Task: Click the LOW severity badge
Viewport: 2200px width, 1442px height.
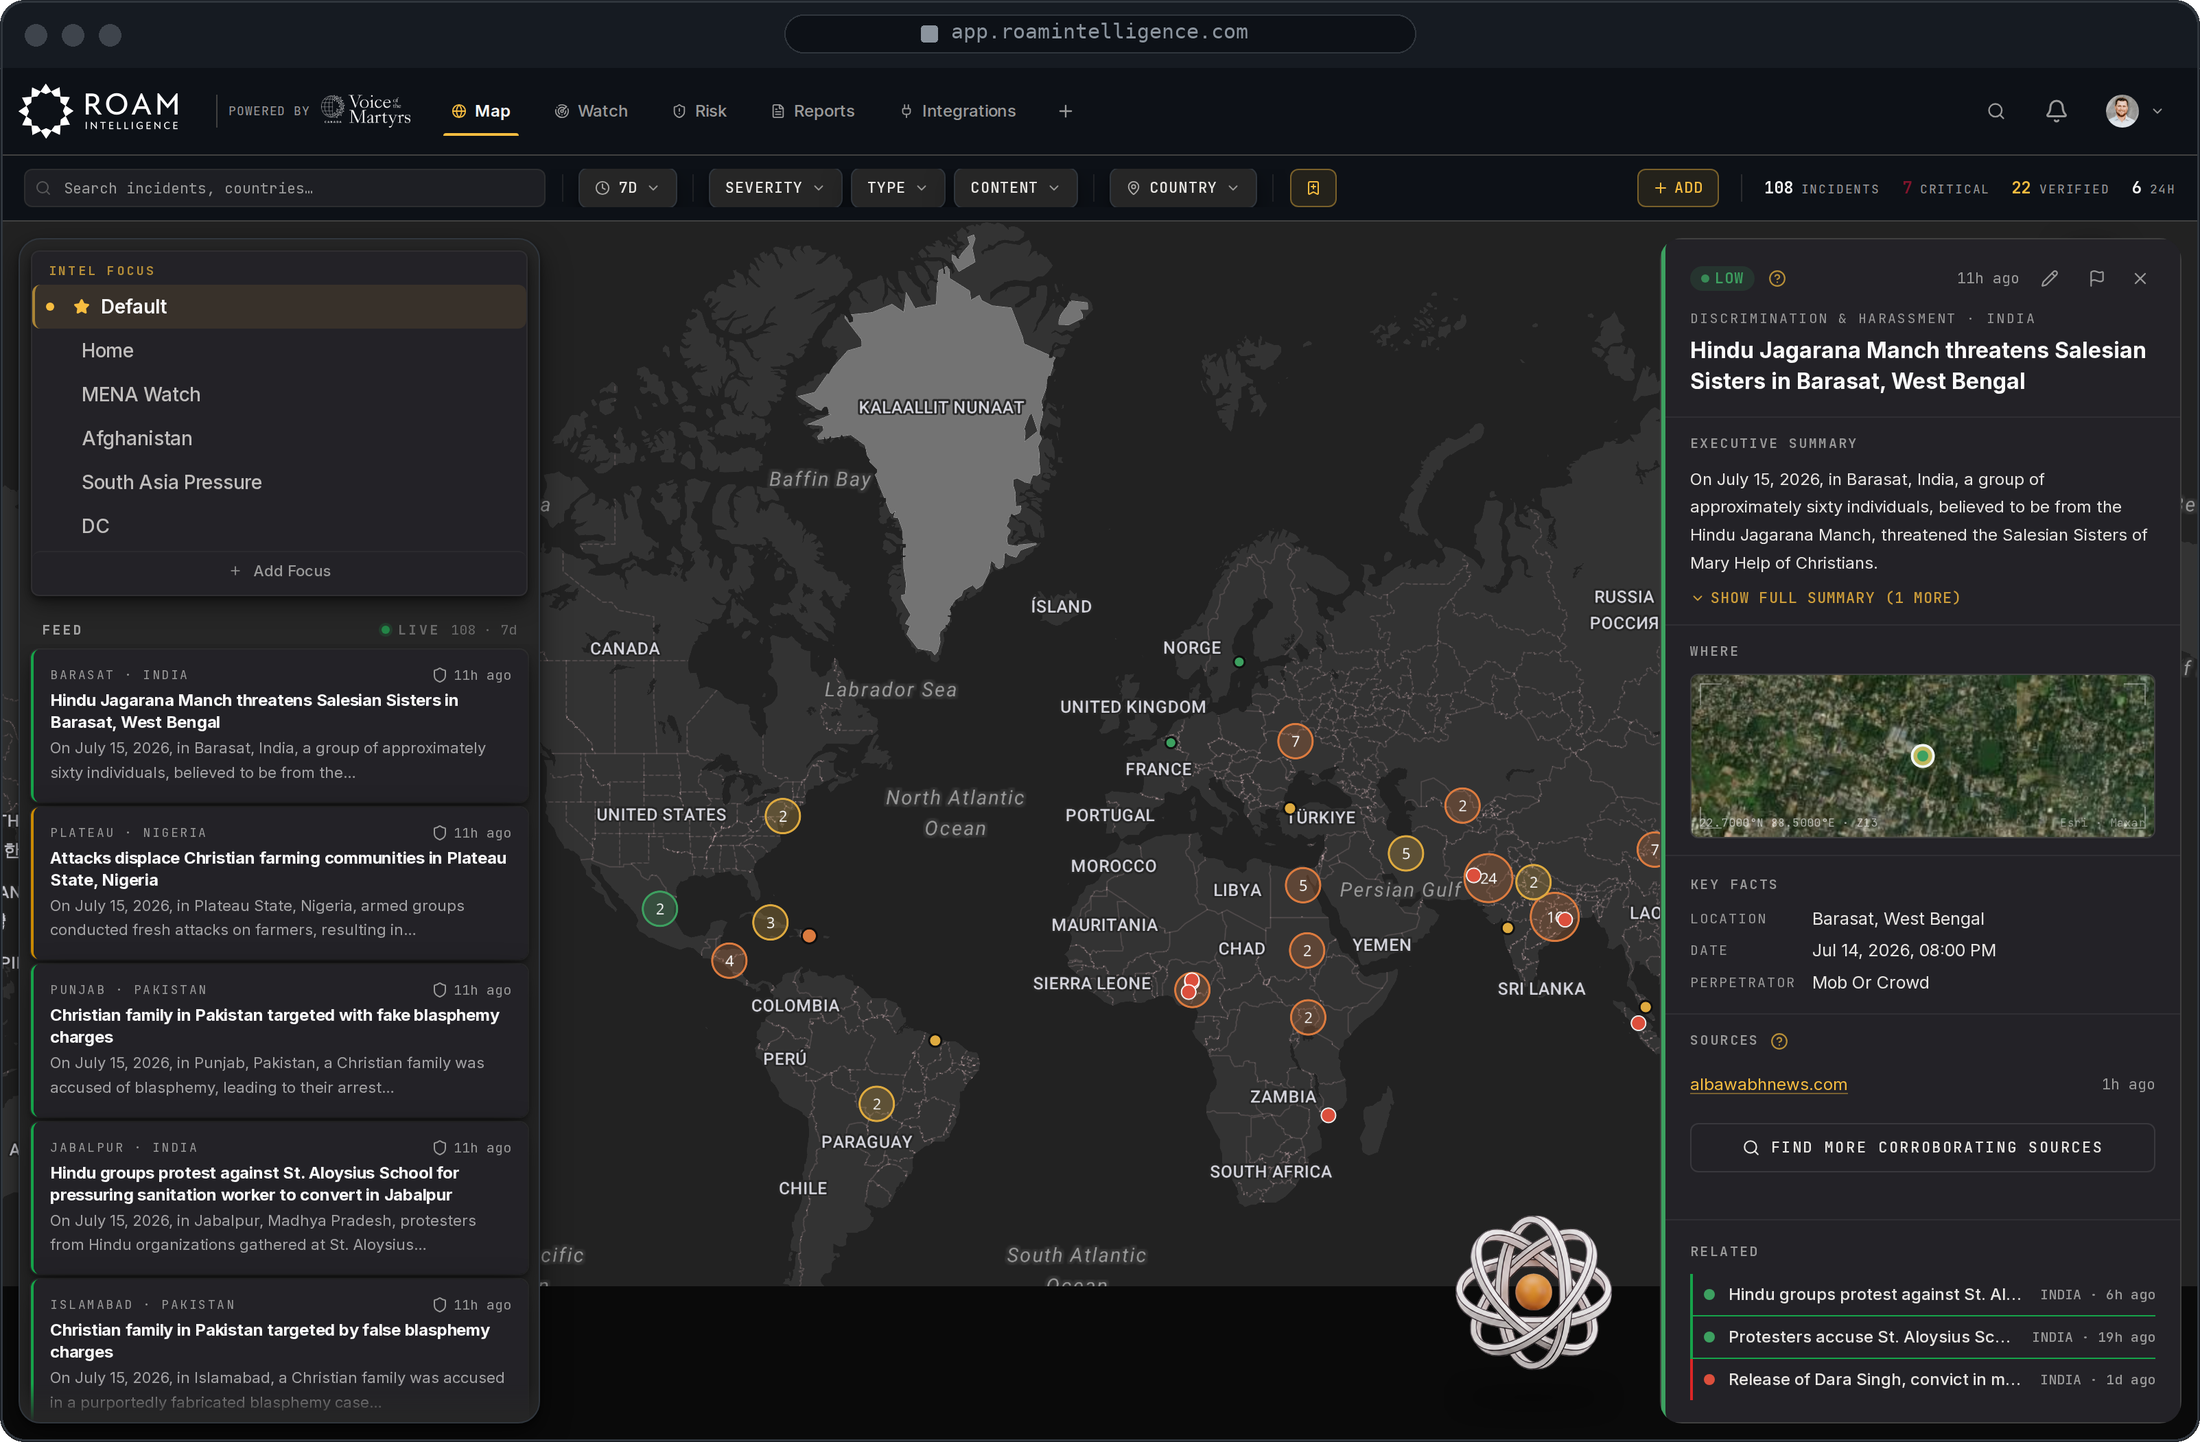Action: (1721, 278)
